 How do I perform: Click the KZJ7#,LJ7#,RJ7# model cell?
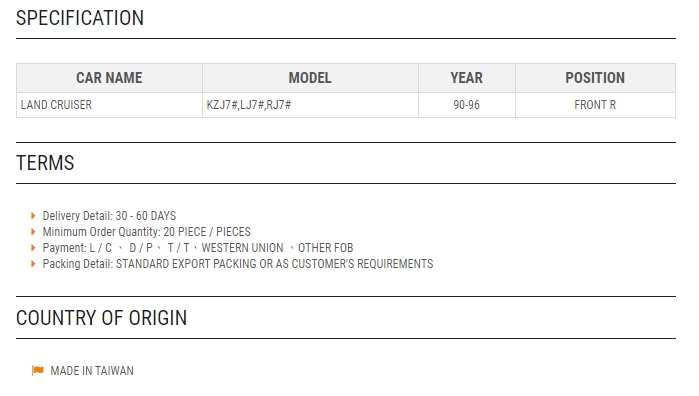click(x=310, y=105)
